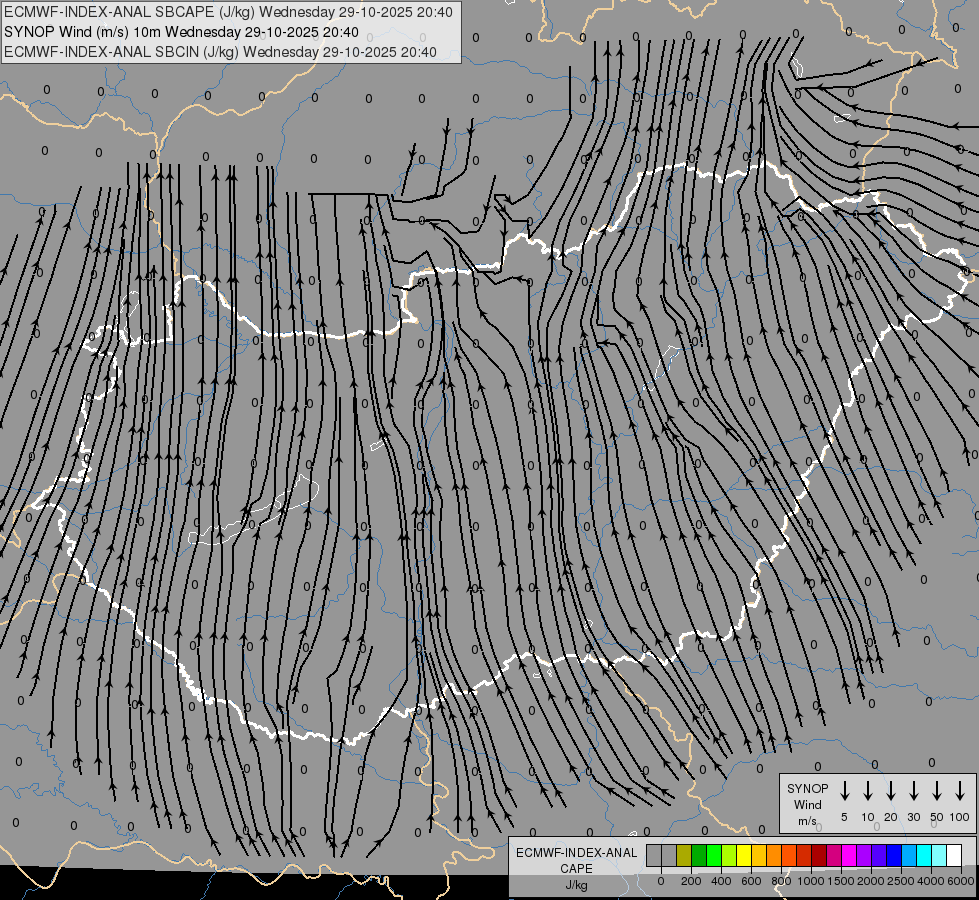Screen dimensions: 979x900
Task: Click the 'CAPE' word in the color legend
Action: [576, 869]
